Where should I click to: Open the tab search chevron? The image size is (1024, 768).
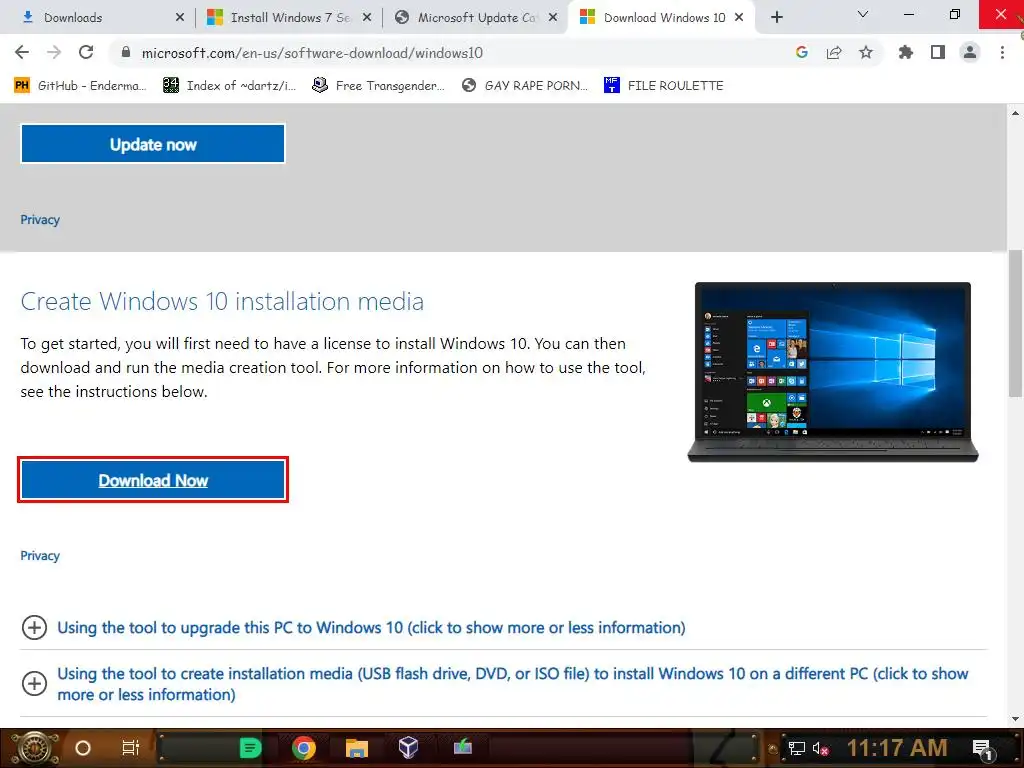click(863, 14)
